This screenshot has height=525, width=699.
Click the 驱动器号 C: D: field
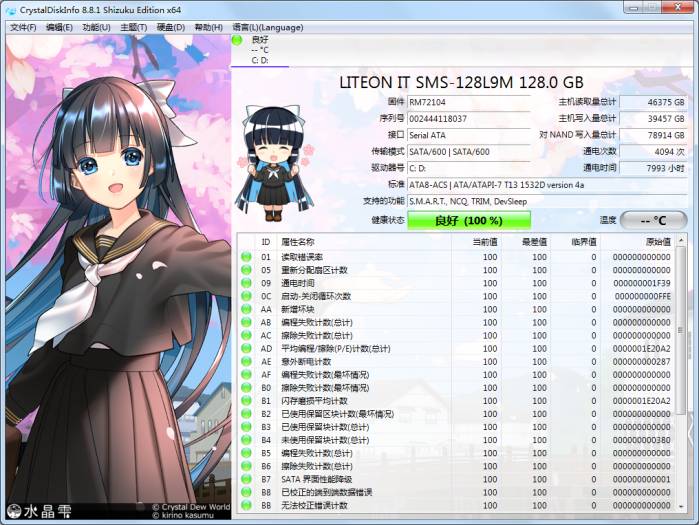tap(469, 168)
